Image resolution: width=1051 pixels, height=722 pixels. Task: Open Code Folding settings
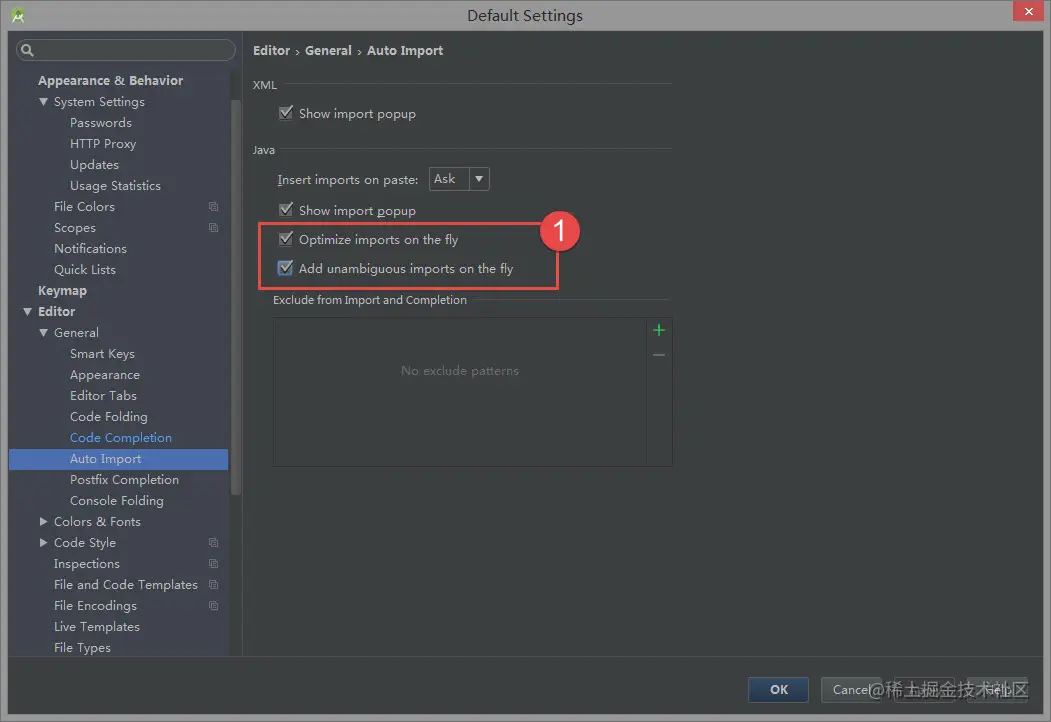(109, 417)
